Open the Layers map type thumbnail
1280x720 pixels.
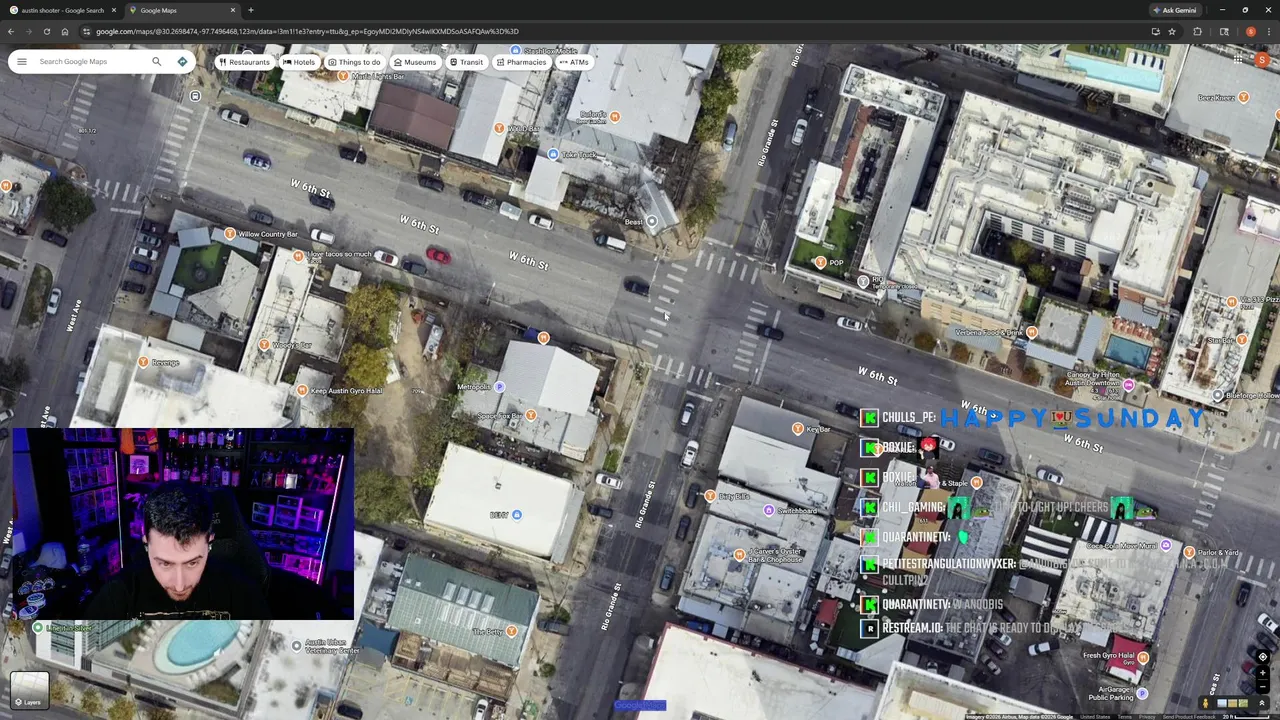[29, 690]
